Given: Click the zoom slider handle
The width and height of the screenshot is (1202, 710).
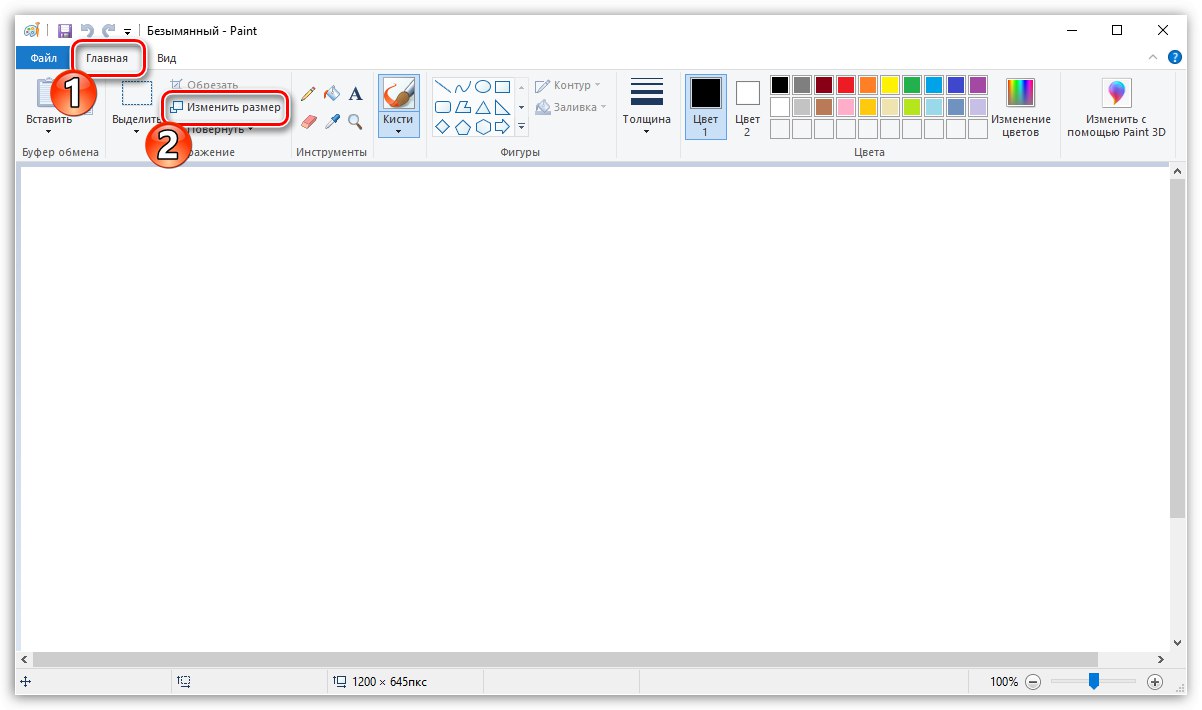Looking at the screenshot, I should pos(1094,681).
